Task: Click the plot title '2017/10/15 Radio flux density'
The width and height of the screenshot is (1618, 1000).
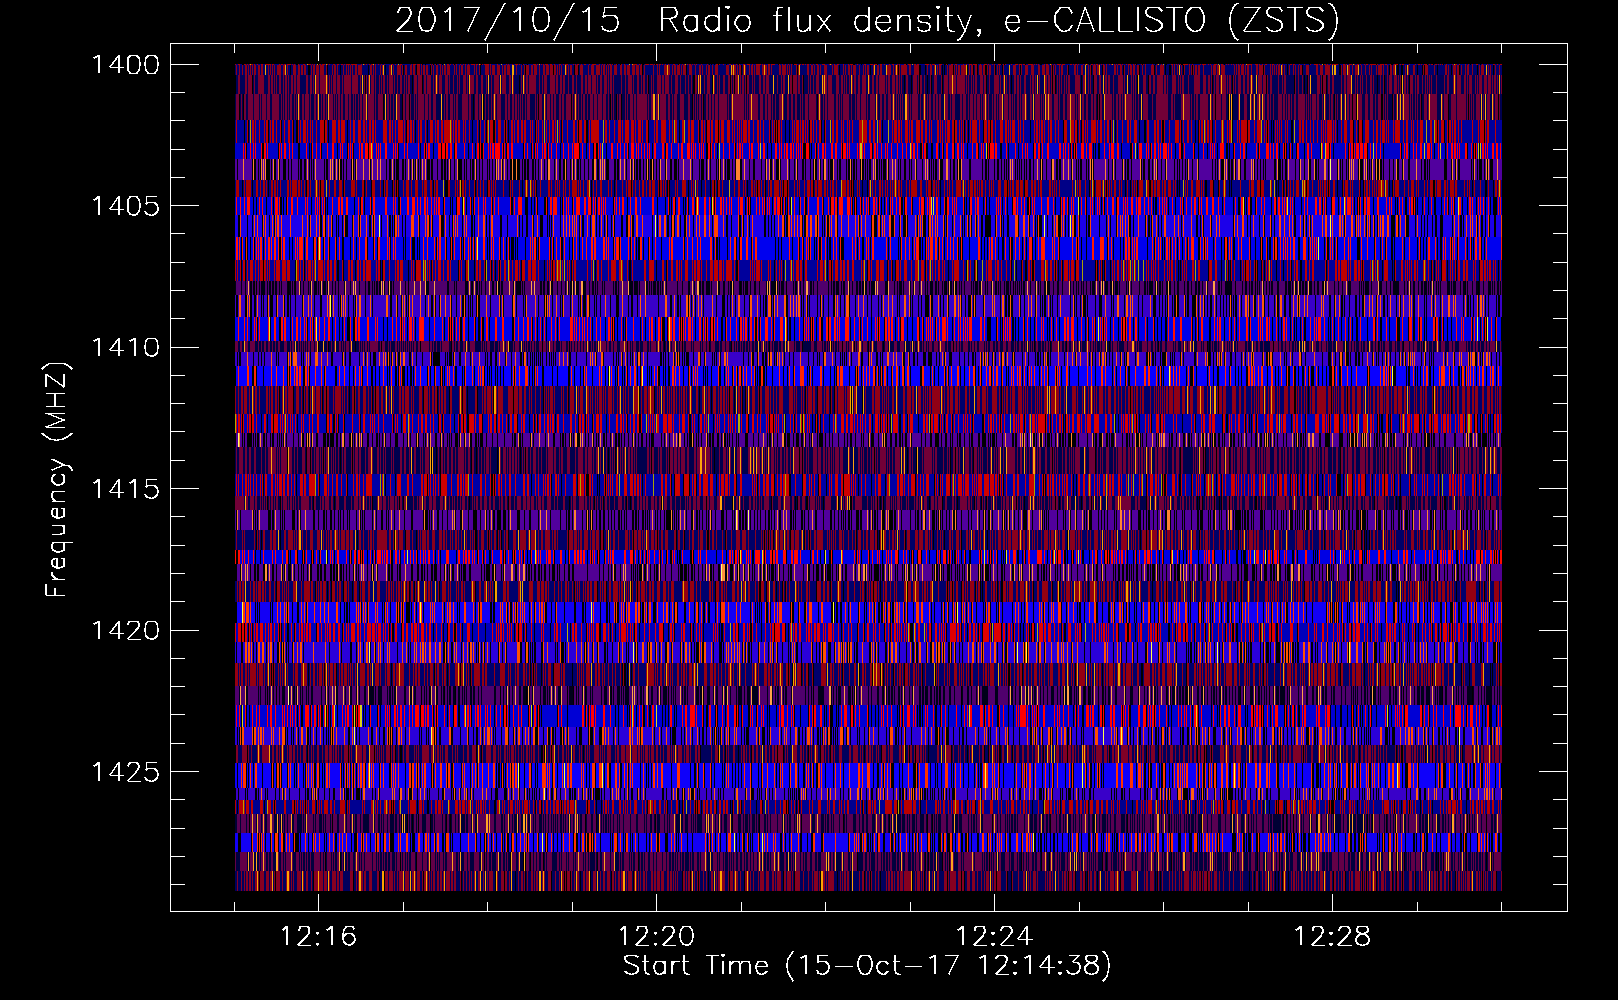Action: click(x=867, y=21)
